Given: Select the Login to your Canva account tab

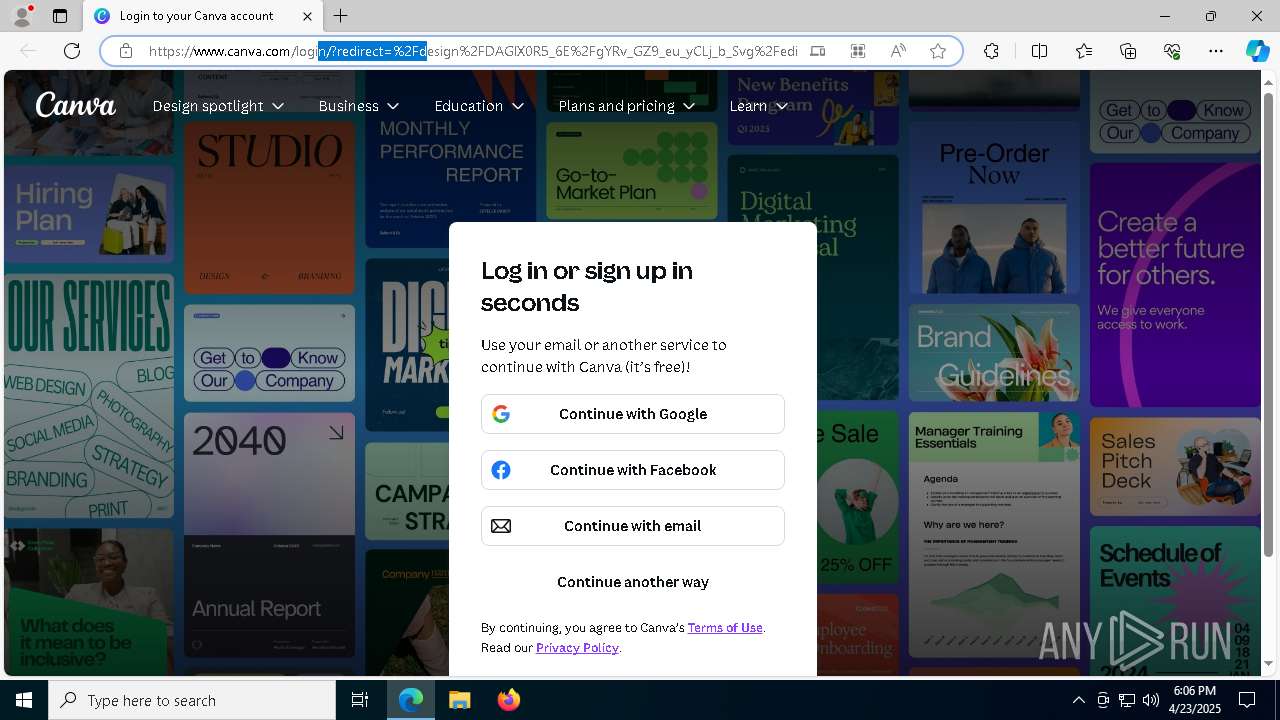Looking at the screenshot, I should click(203, 16).
